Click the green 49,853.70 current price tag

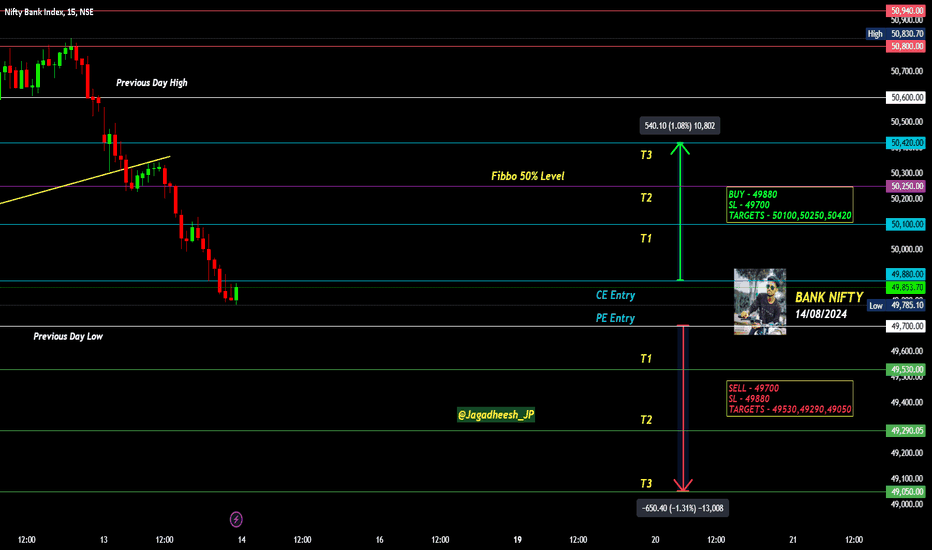905,288
